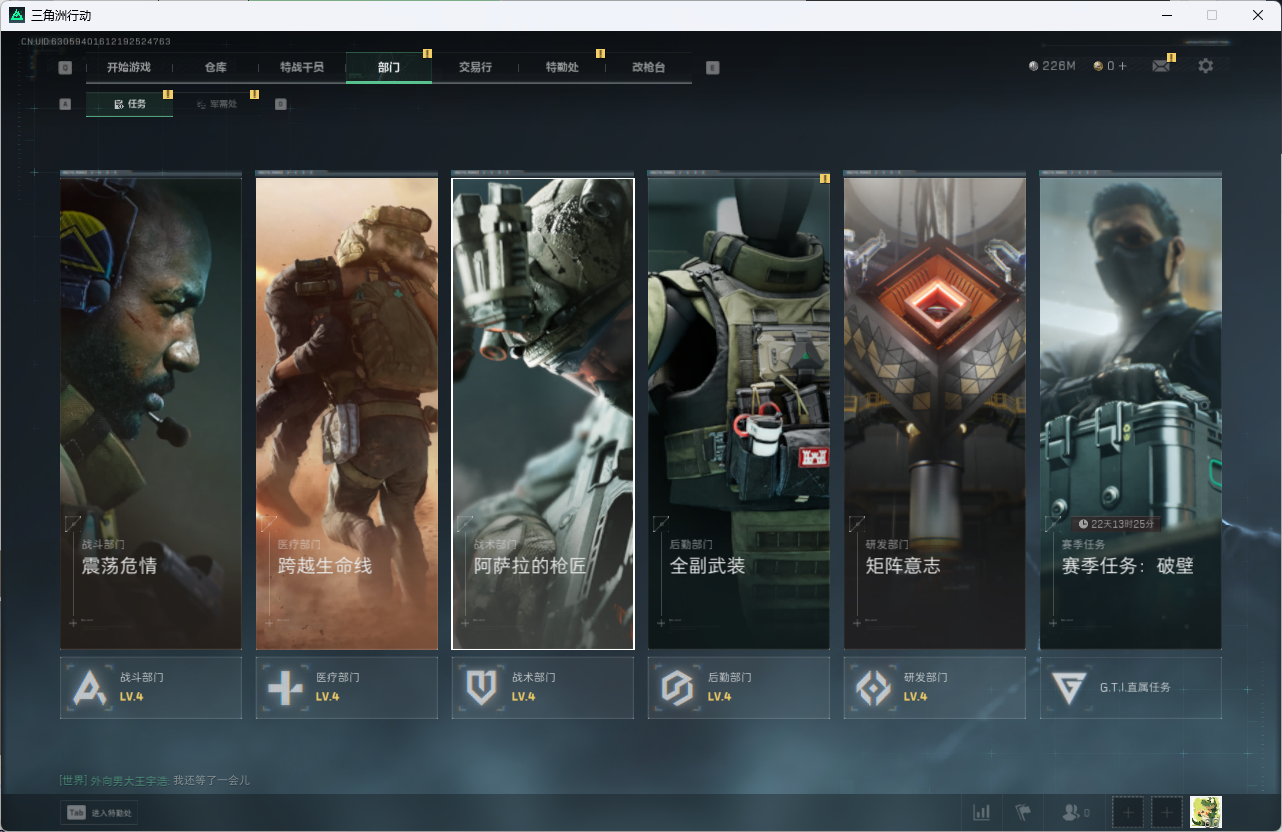Viewport: 1282px width, 832px height.
Task: Click the research department diamond icon
Action: coord(873,688)
